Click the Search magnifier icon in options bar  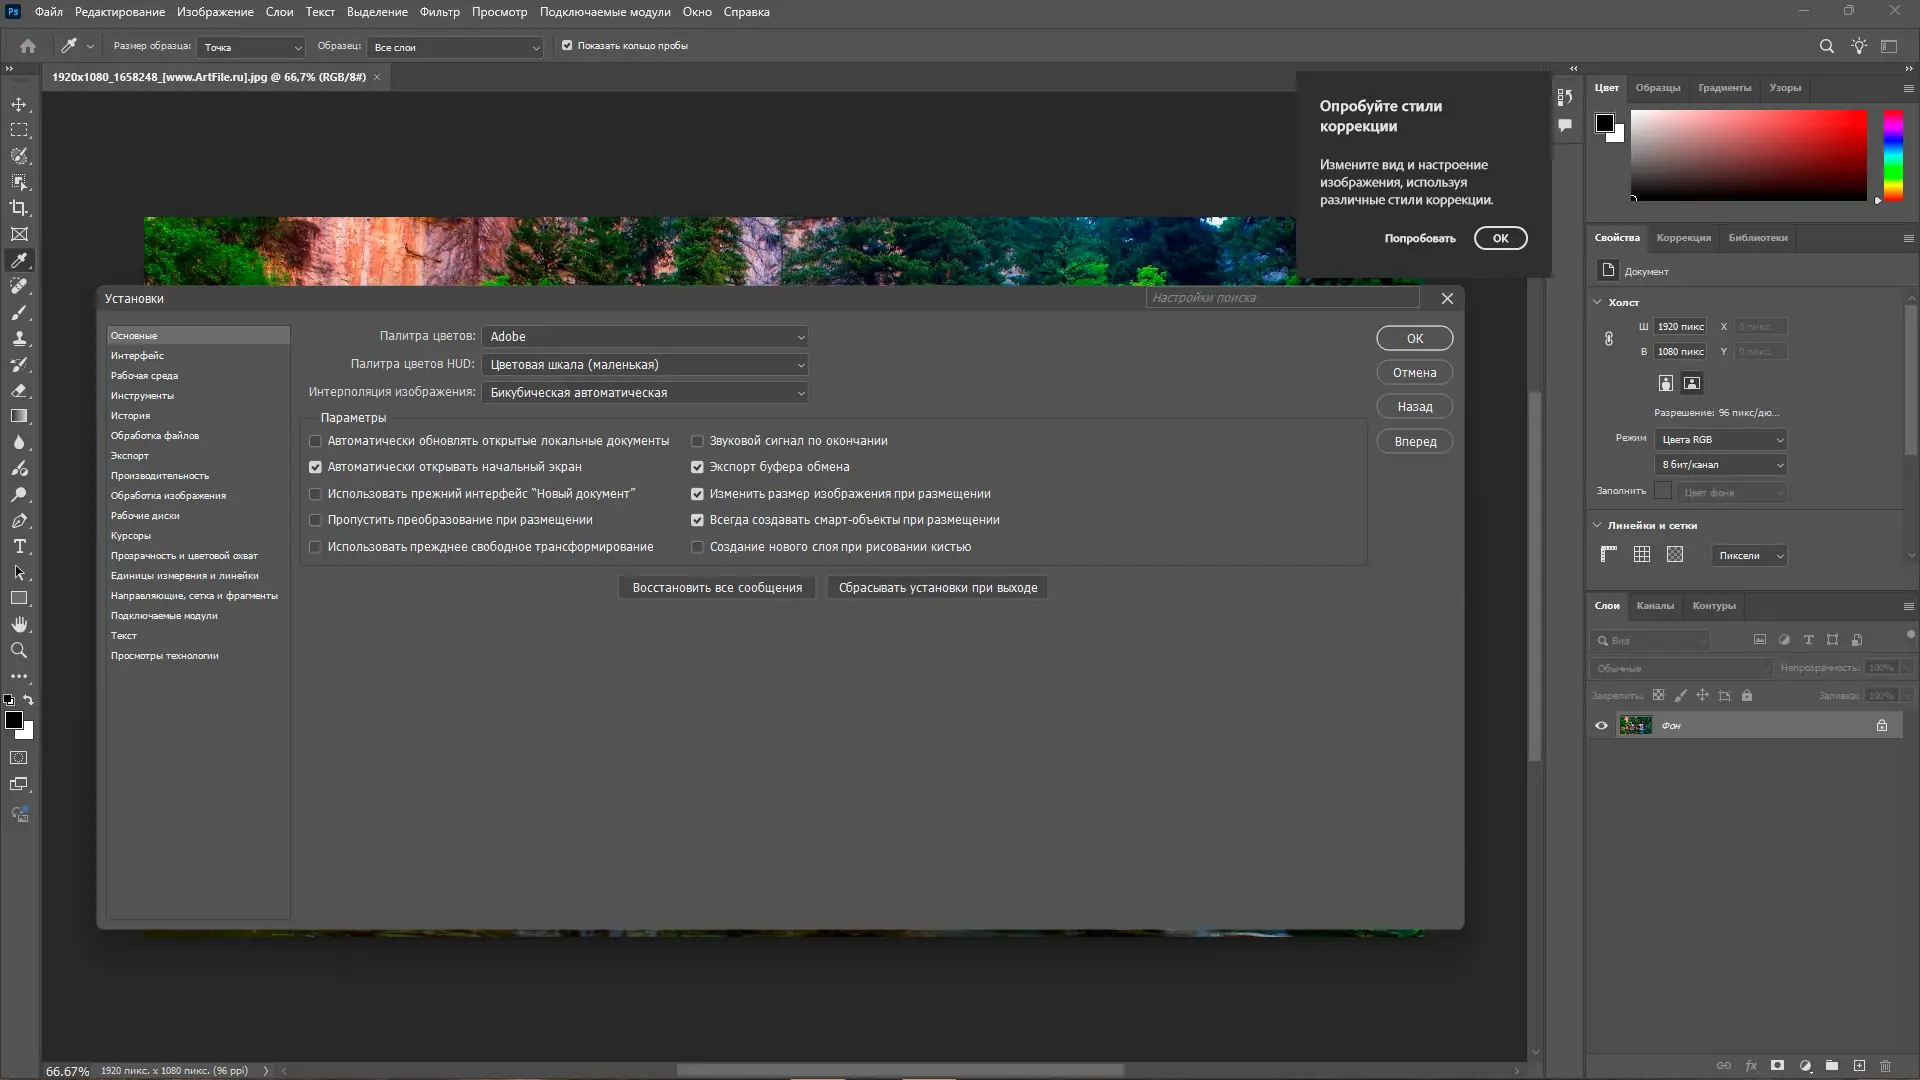pos(1826,46)
